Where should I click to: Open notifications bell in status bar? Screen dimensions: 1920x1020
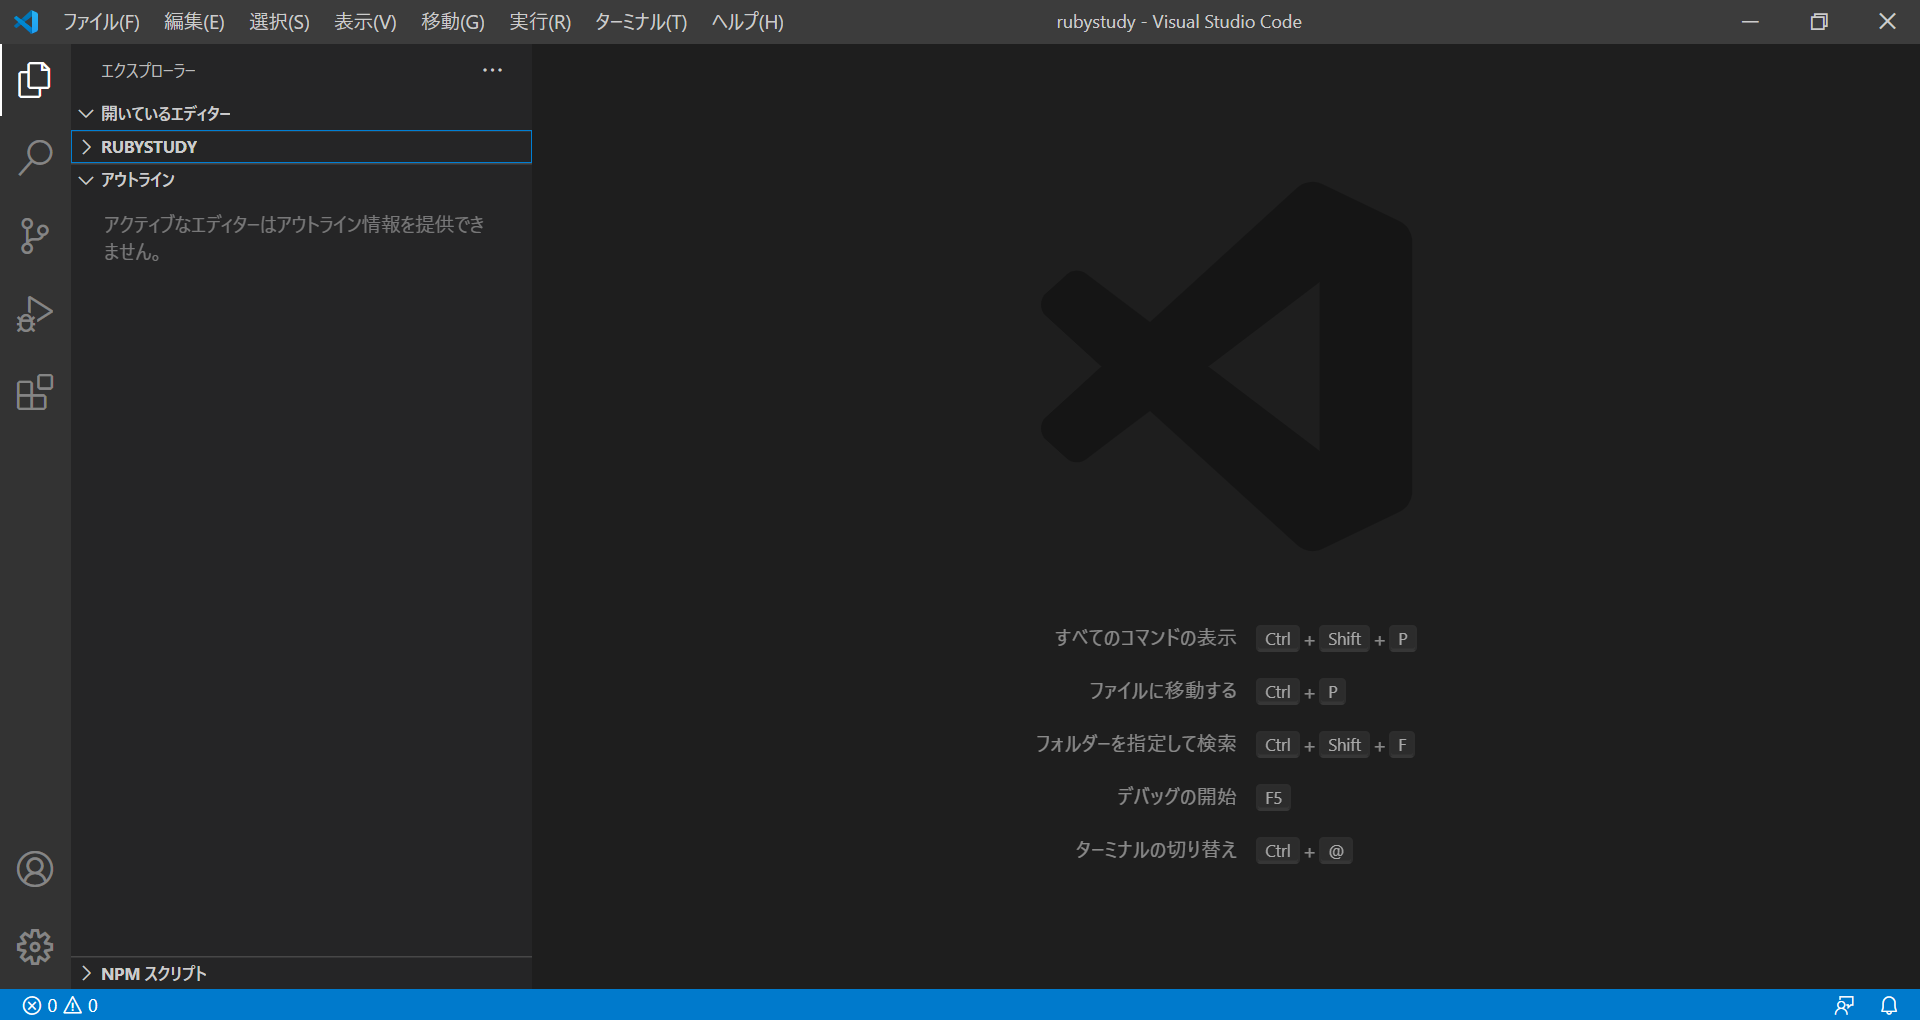click(x=1889, y=1005)
